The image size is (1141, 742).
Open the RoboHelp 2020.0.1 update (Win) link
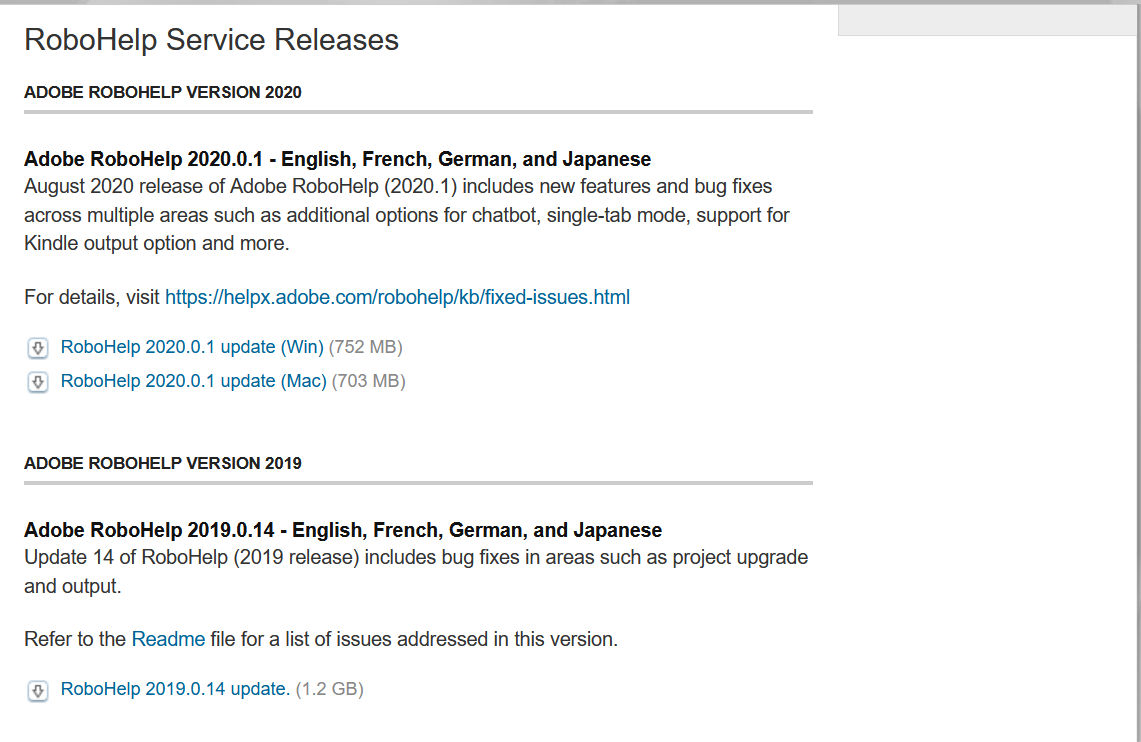(192, 347)
